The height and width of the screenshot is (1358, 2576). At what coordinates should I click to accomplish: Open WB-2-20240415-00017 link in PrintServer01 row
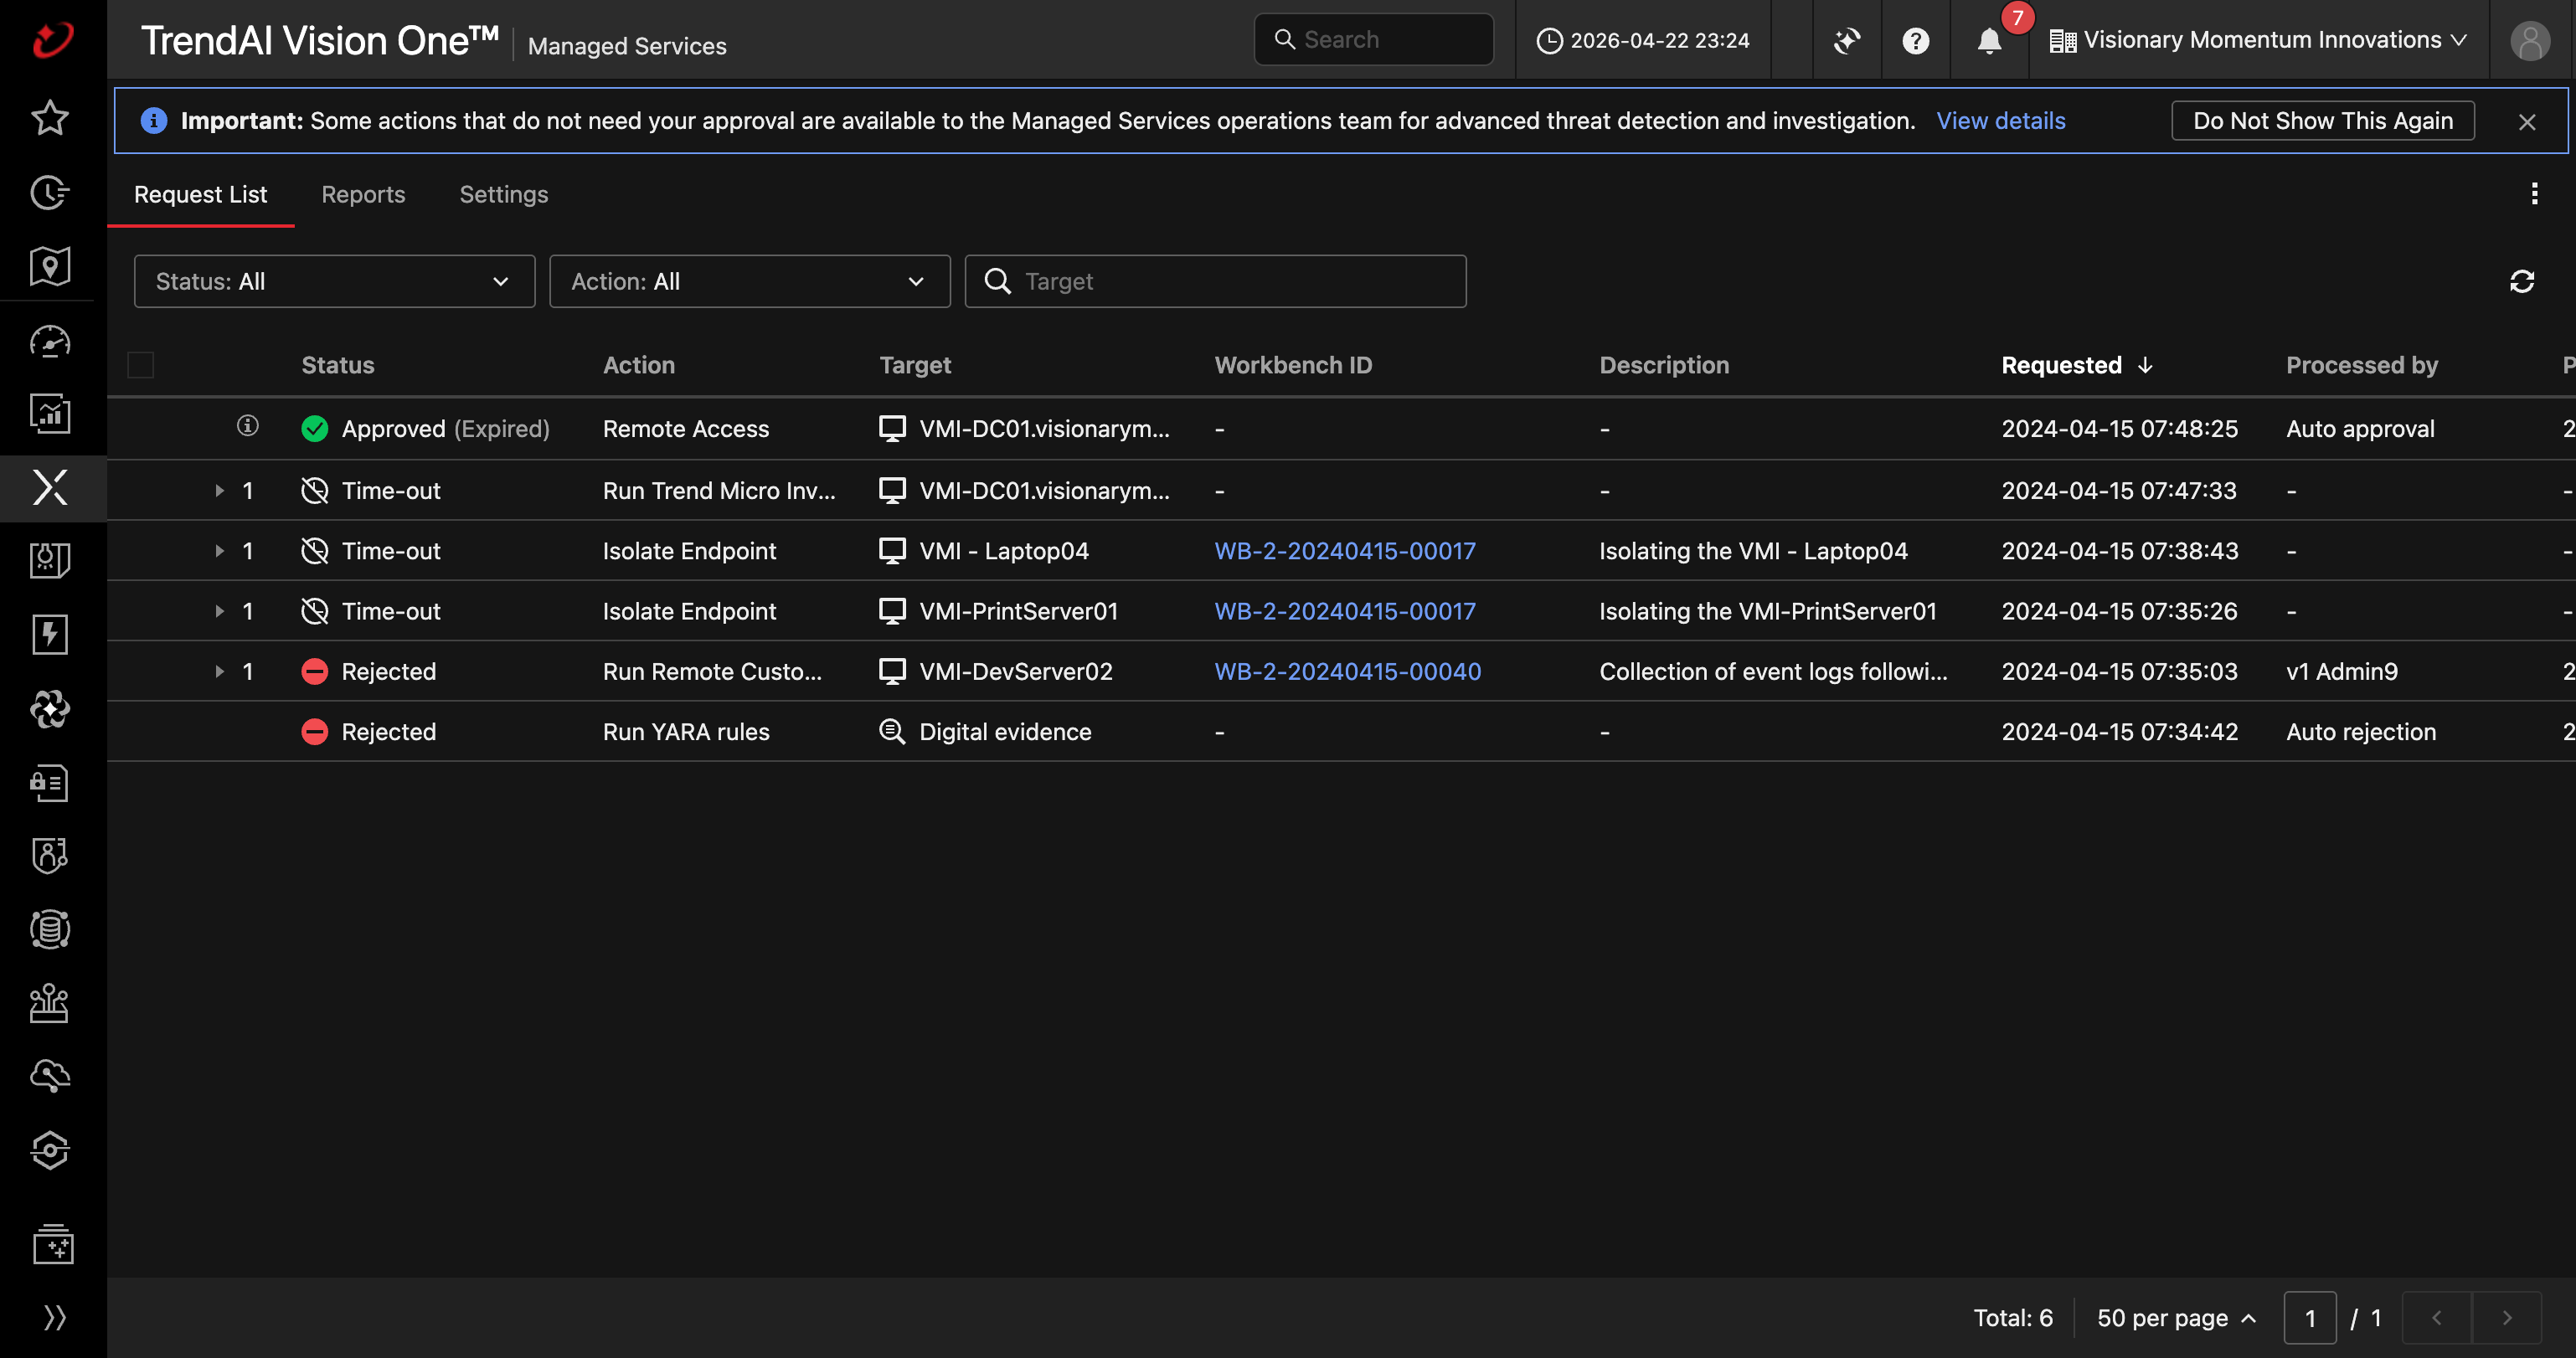pos(1345,610)
